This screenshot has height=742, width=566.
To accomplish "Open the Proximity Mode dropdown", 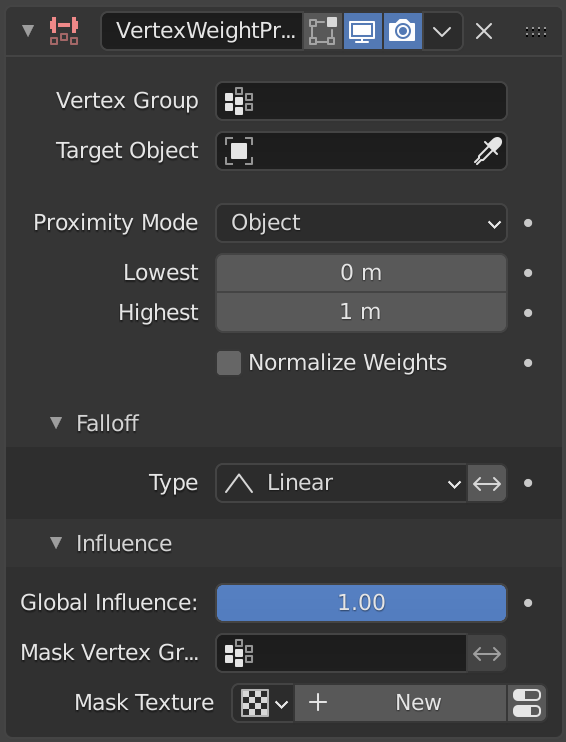I will (x=362, y=223).
